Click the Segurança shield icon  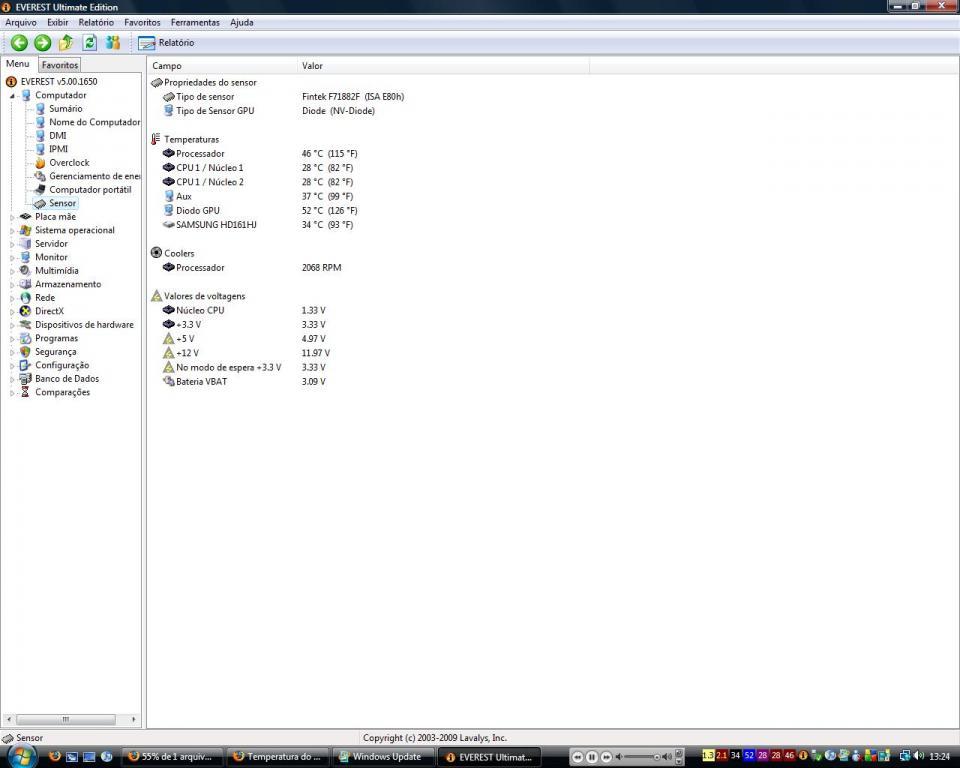pos(25,352)
